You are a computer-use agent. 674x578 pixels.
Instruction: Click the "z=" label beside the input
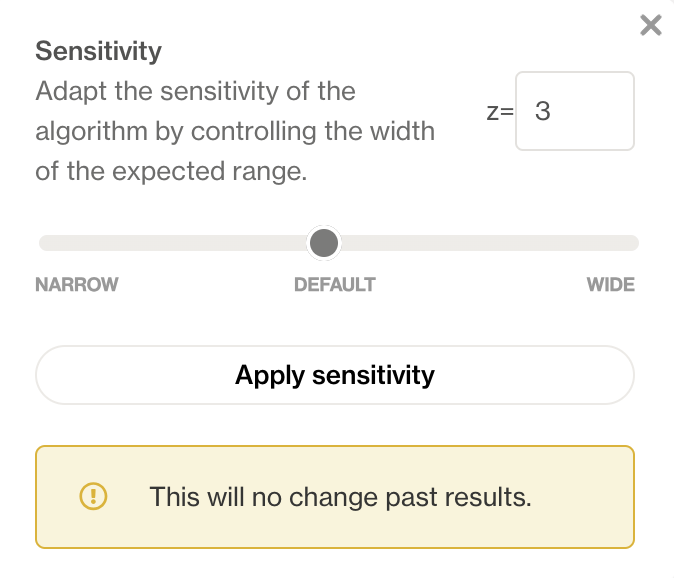point(500,112)
